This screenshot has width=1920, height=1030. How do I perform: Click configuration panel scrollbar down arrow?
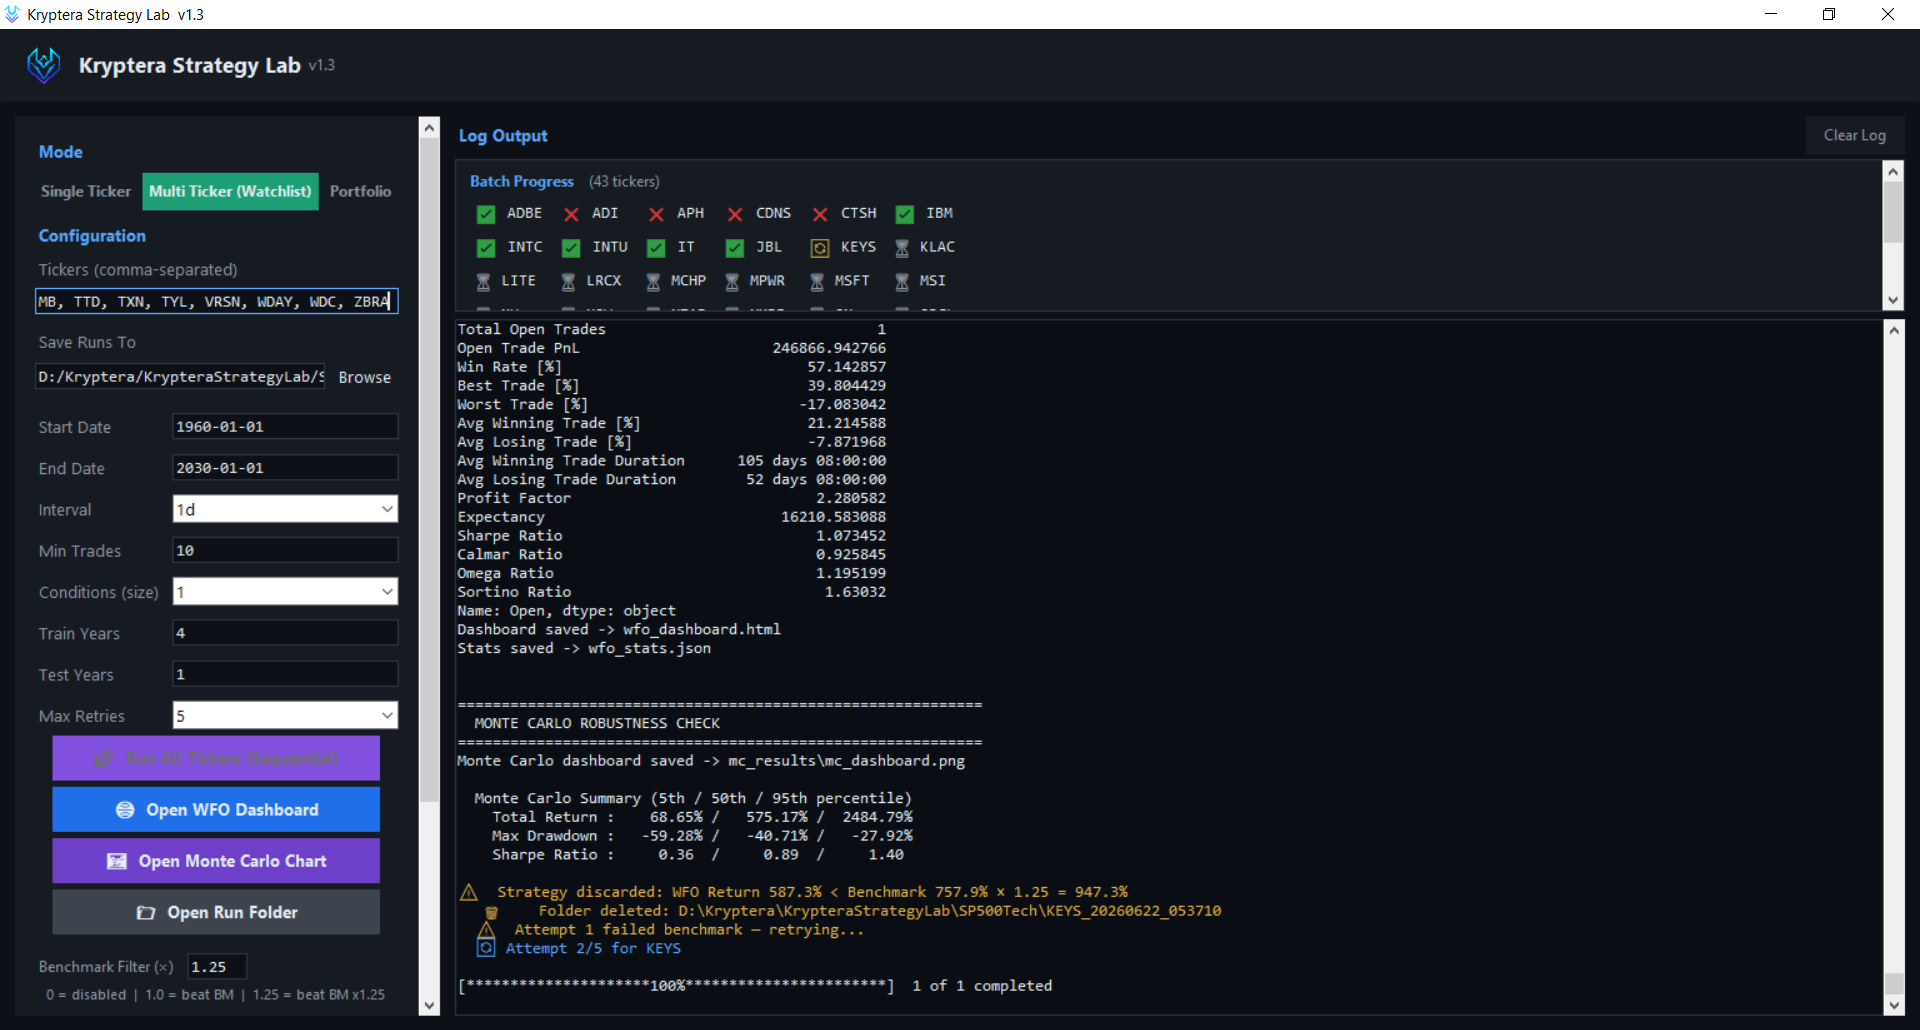[x=429, y=1006]
